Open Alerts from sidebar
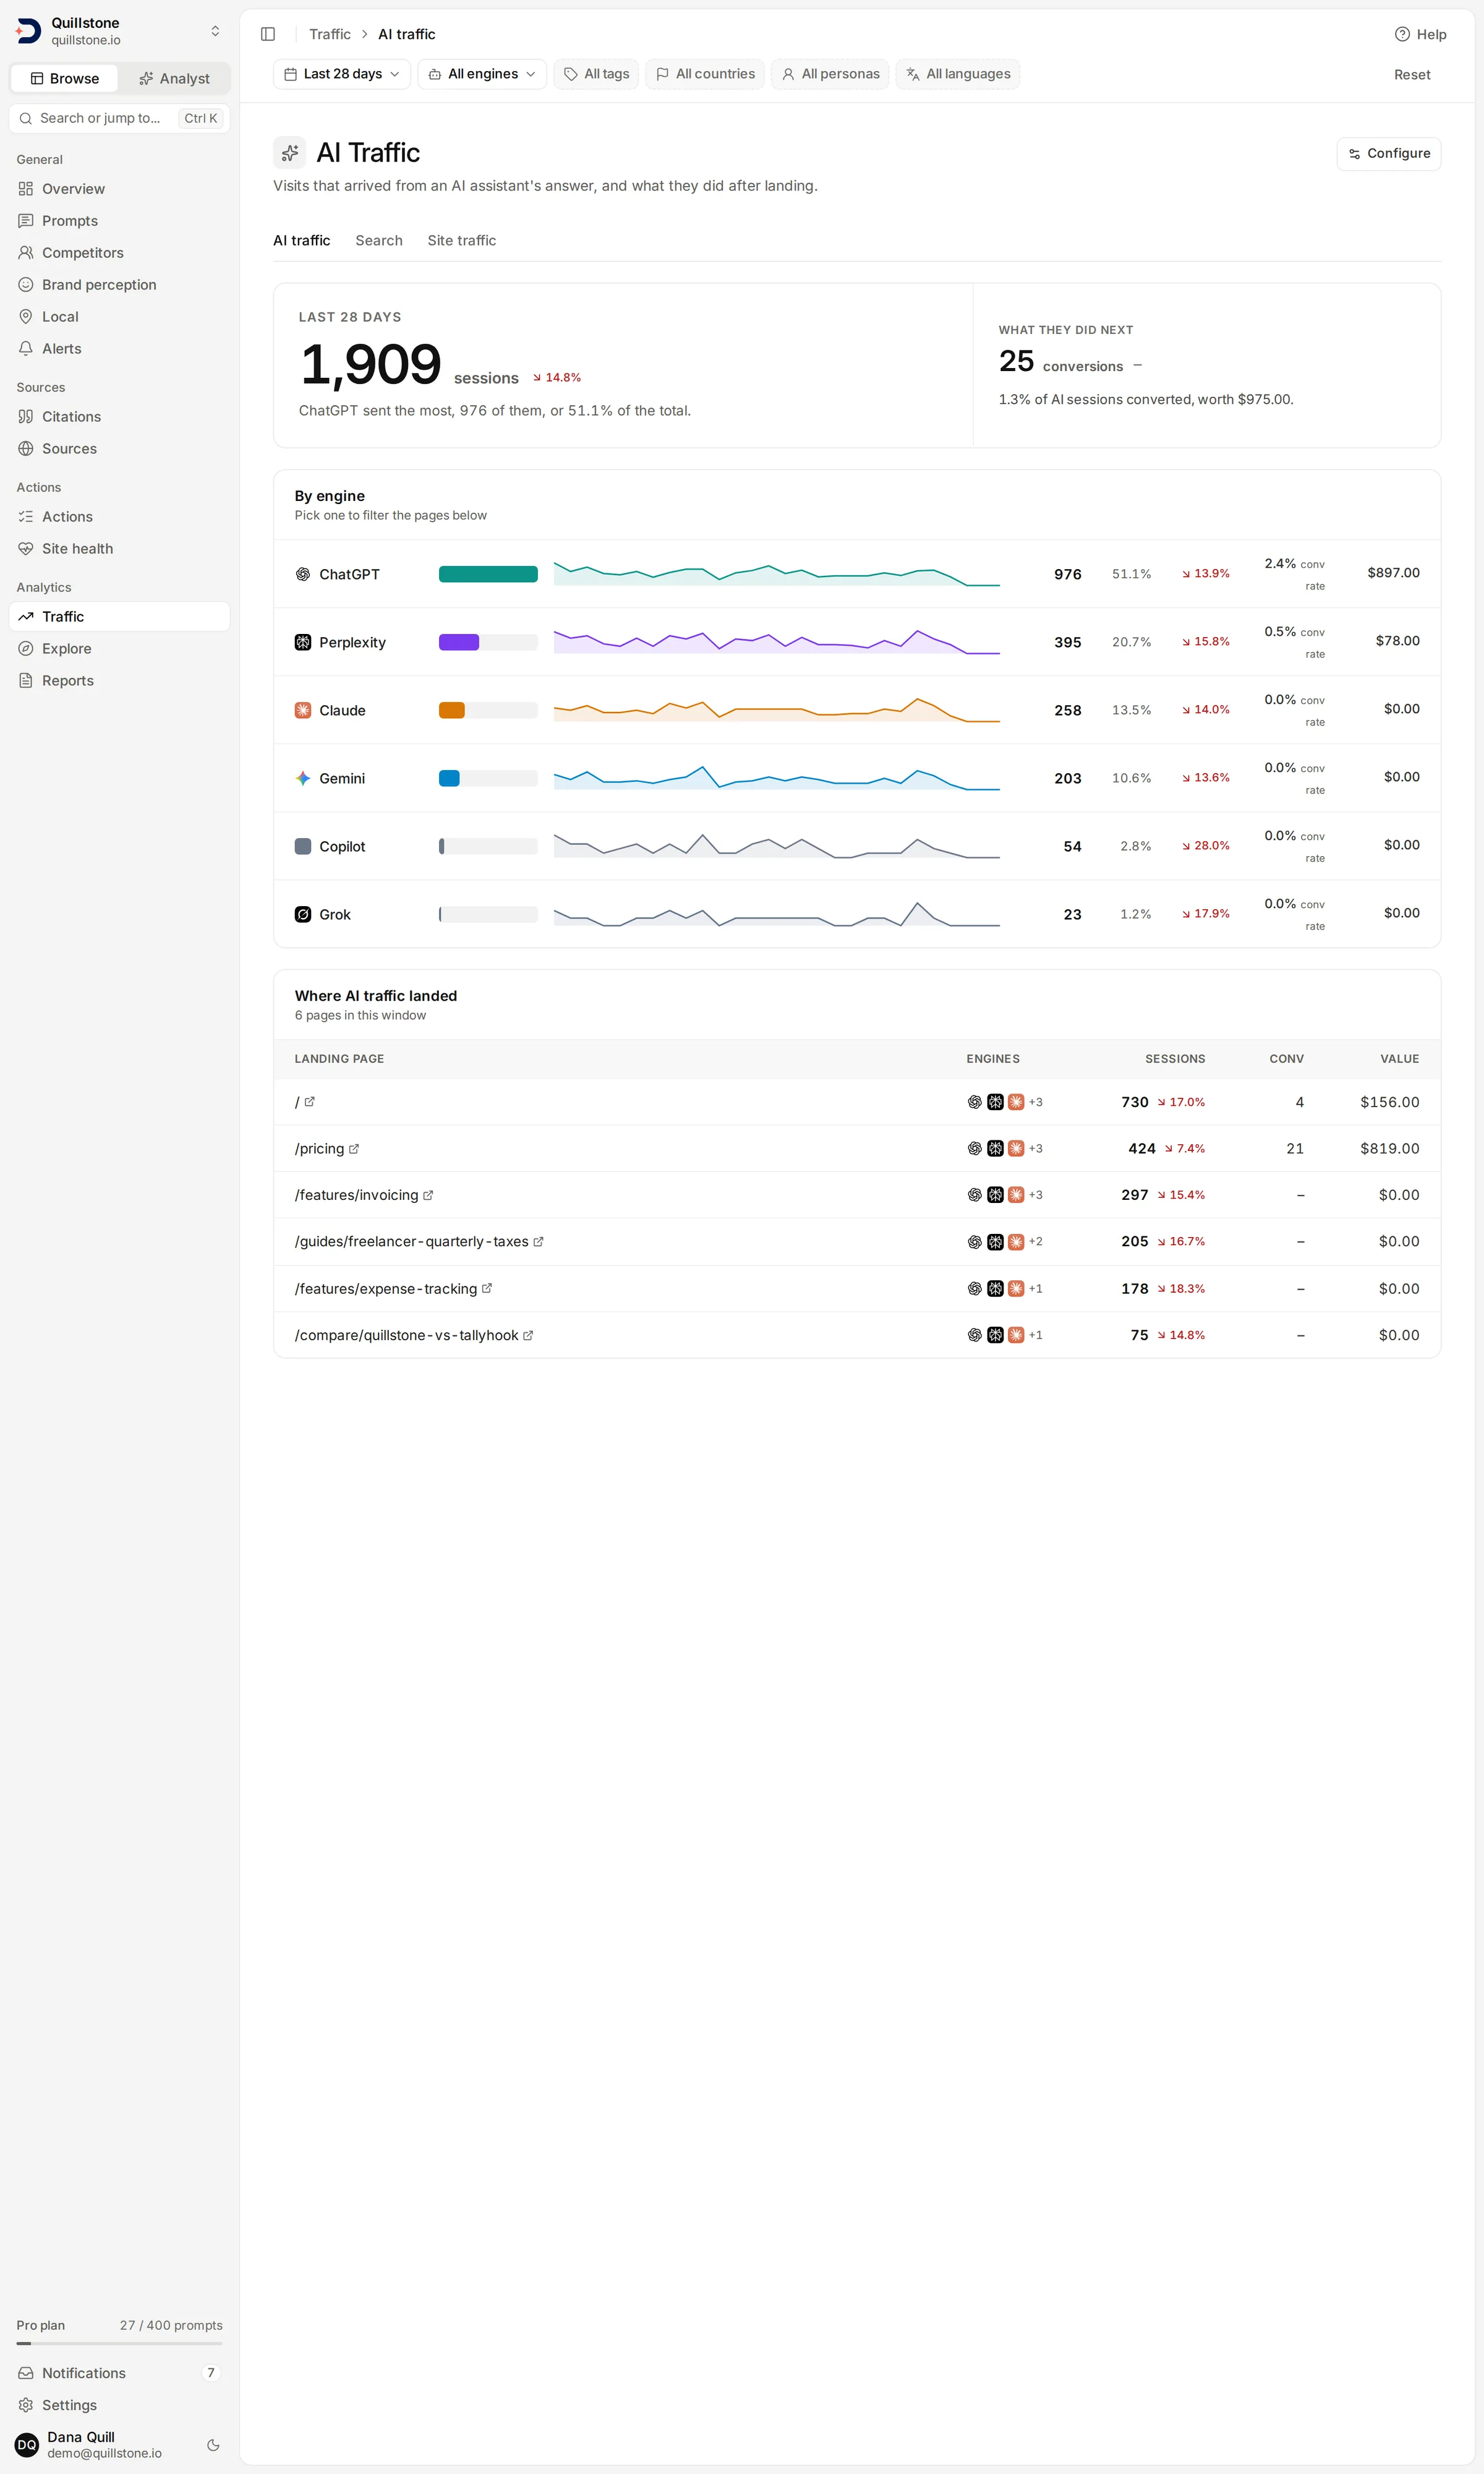The width and height of the screenshot is (1484, 2474). click(x=119, y=349)
